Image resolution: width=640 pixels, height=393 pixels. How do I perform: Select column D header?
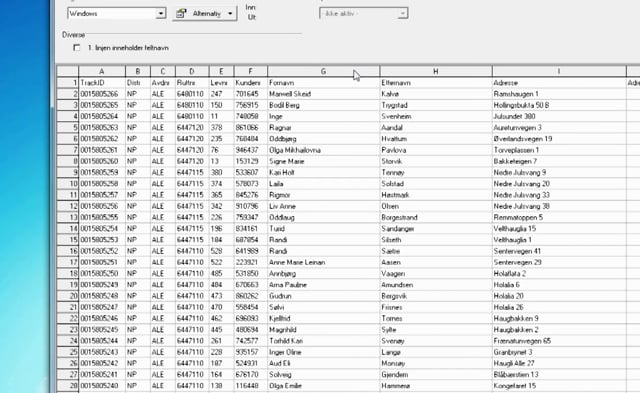pos(192,71)
